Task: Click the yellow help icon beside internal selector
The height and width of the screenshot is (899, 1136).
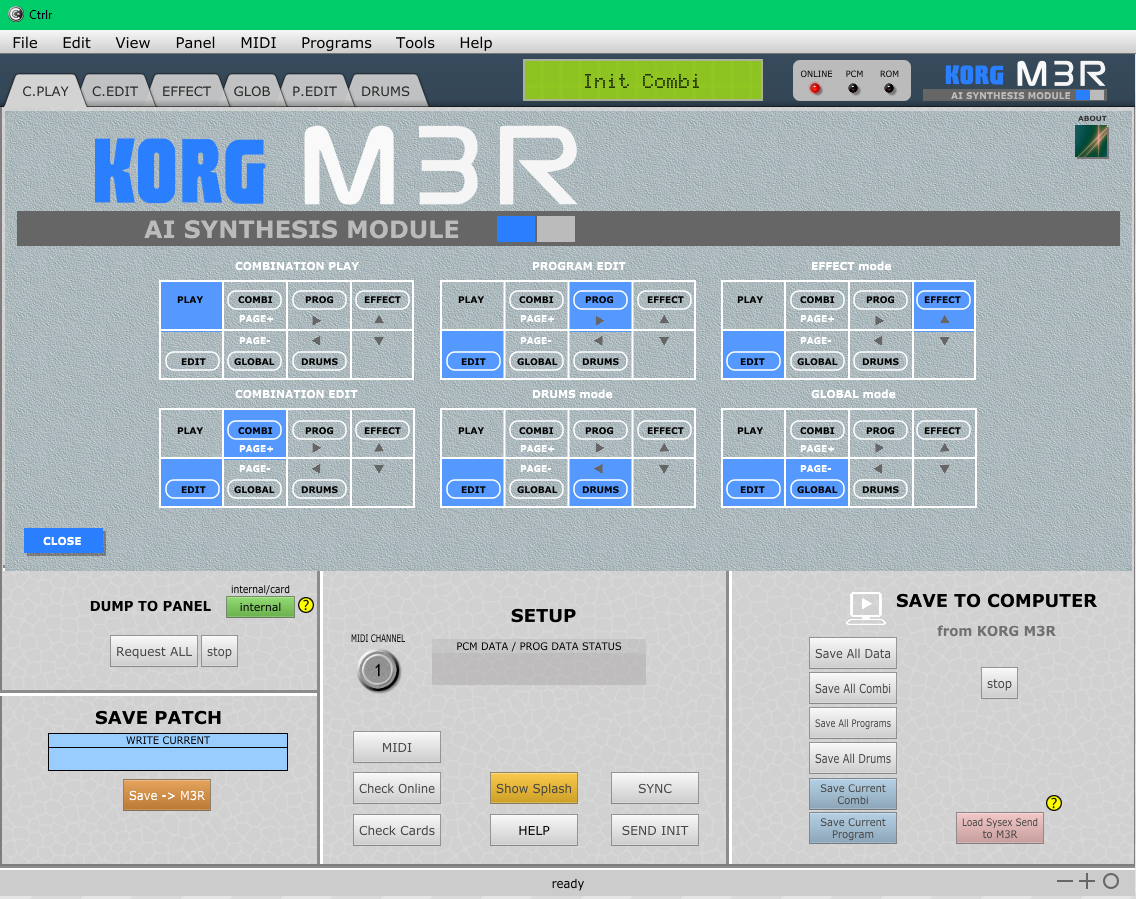Action: point(306,606)
